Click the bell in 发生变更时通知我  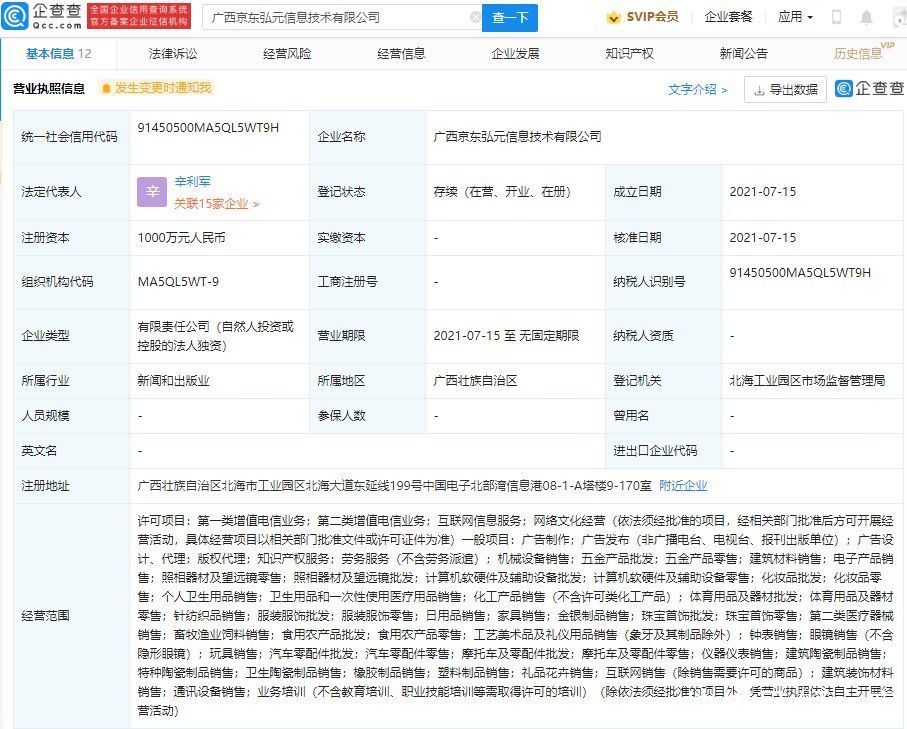[106, 89]
